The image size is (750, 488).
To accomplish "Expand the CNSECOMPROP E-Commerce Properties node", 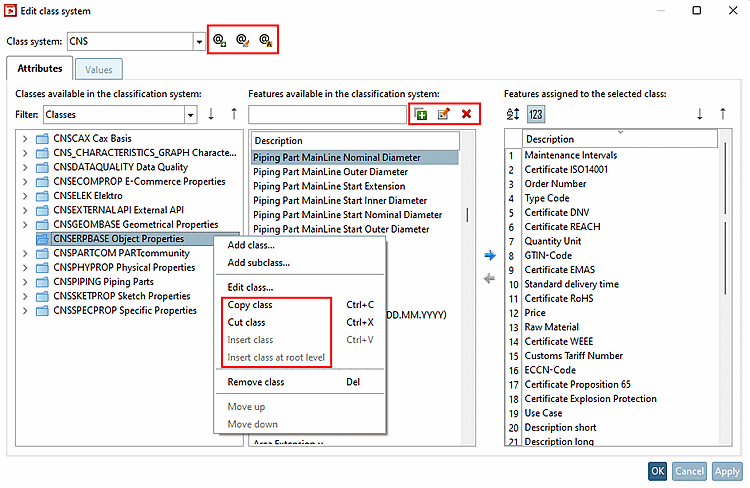I will [25, 182].
